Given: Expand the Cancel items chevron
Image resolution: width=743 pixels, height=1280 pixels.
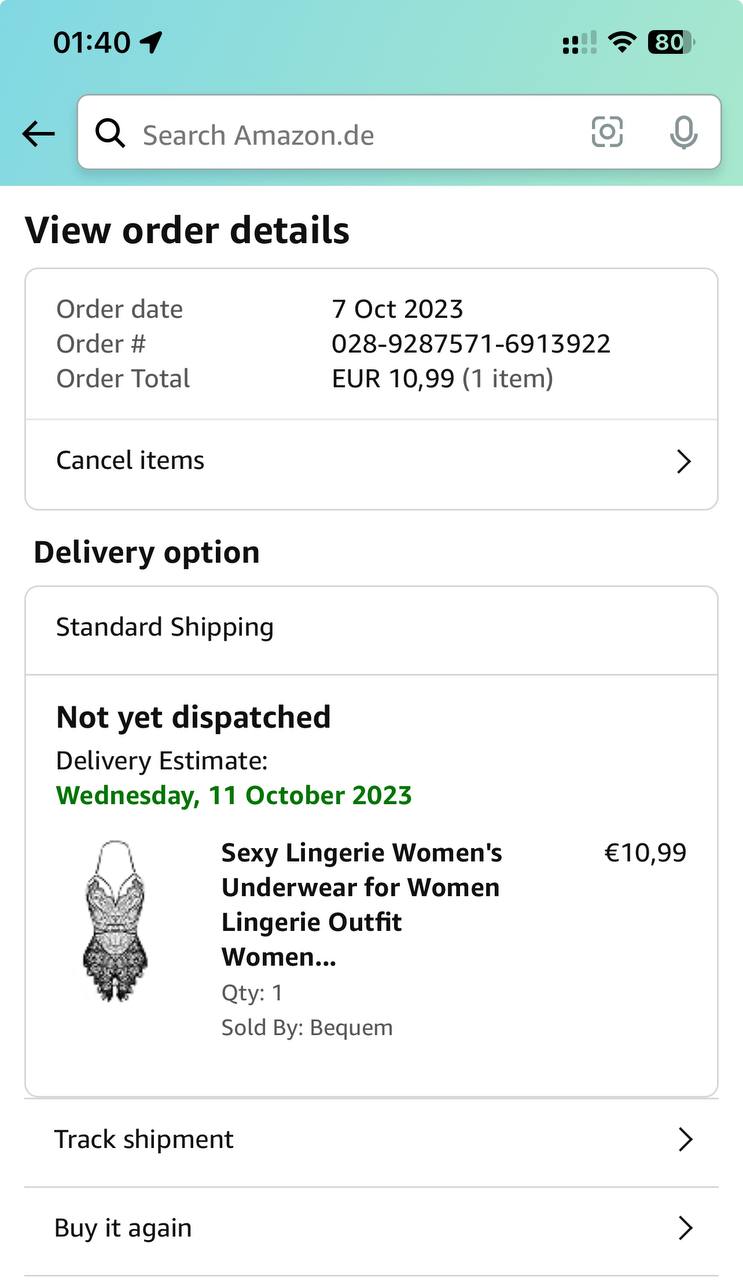Looking at the screenshot, I should click(684, 461).
